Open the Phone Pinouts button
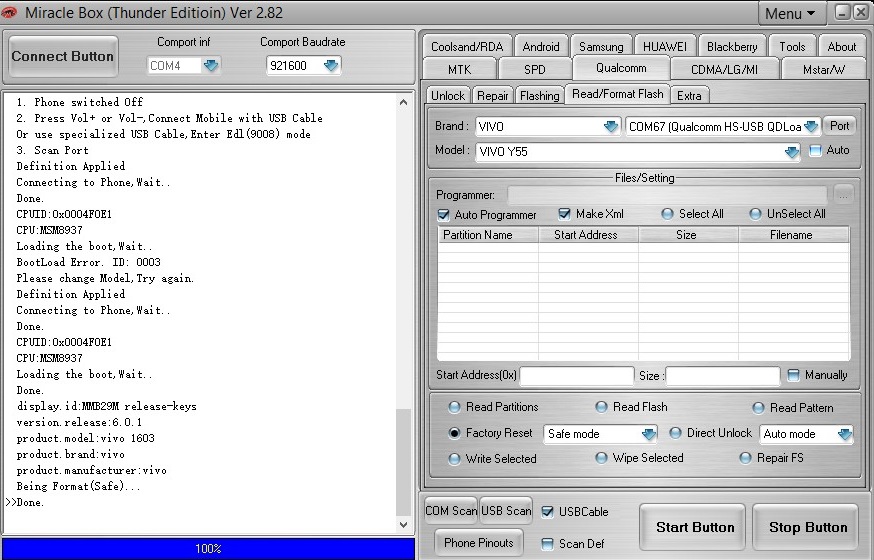 (x=479, y=543)
